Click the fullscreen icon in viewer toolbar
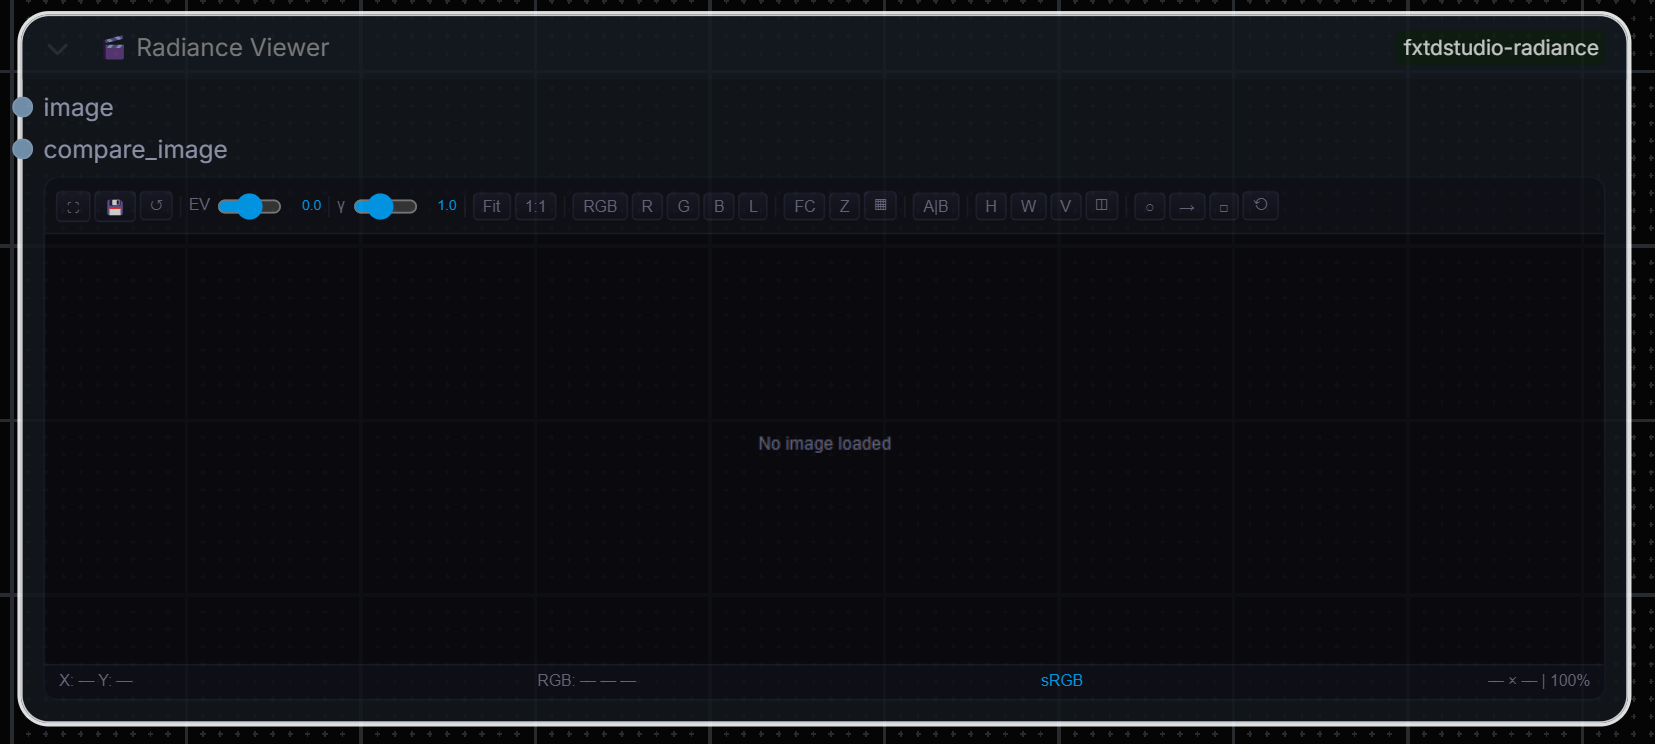This screenshot has width=1655, height=744. tap(73, 207)
